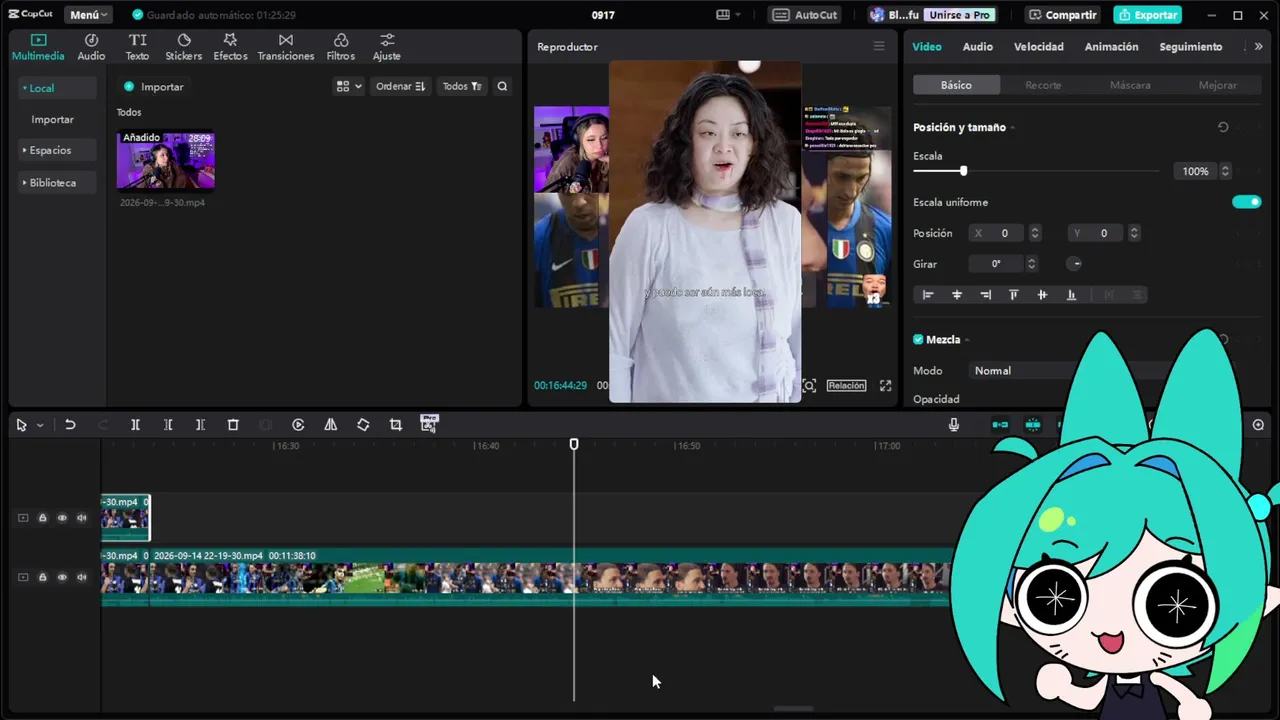The width and height of the screenshot is (1280, 720).
Task: Click the microphone record voiceover icon
Action: coord(954,425)
